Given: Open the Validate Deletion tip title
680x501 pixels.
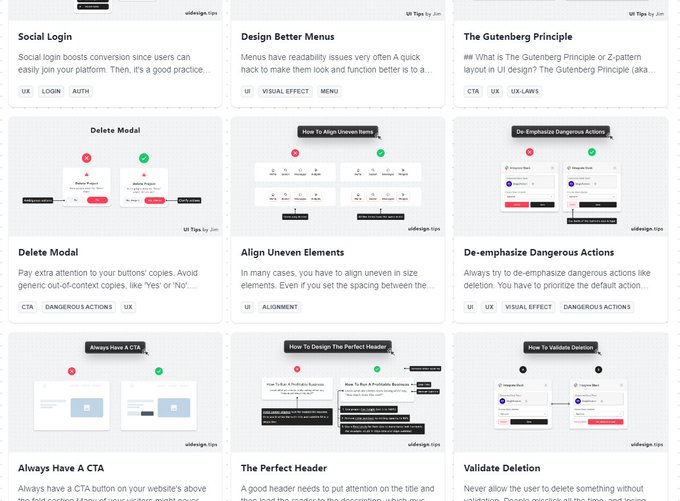Looking at the screenshot, I should click(502, 468).
